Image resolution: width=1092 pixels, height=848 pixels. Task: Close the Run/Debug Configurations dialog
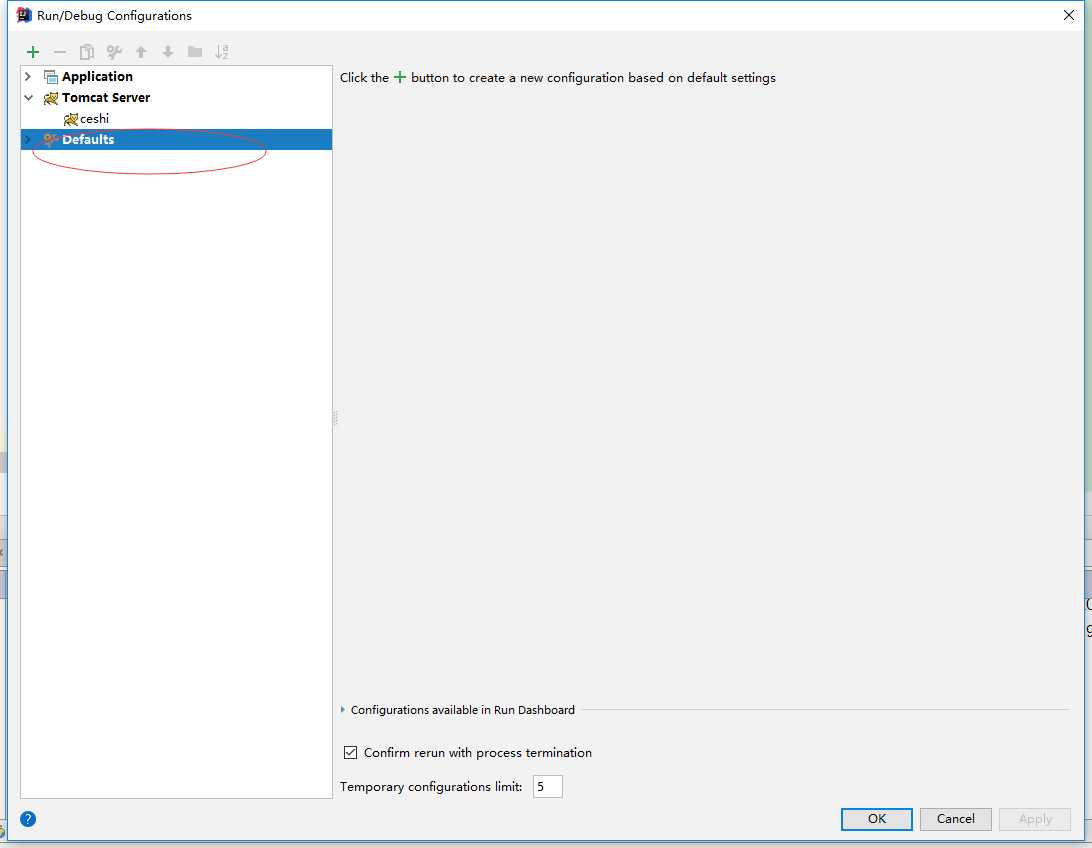1069,15
